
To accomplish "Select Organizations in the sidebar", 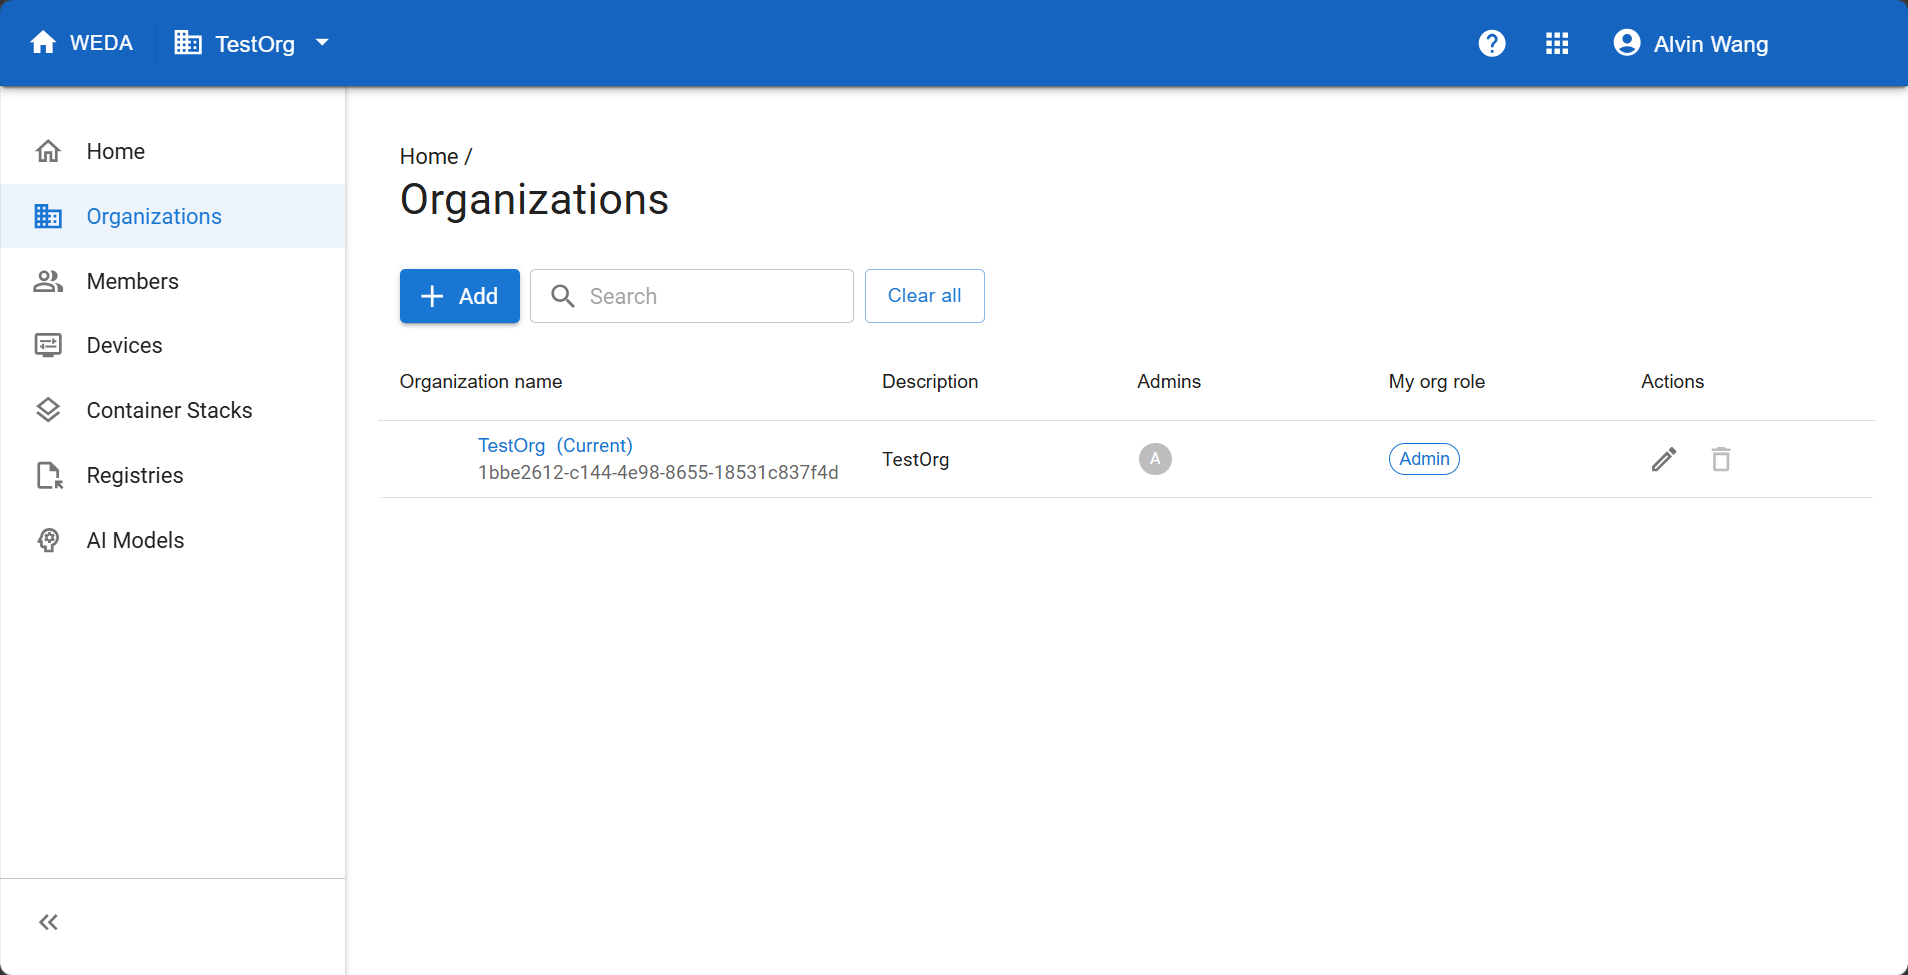I will pyautogui.click(x=173, y=216).
